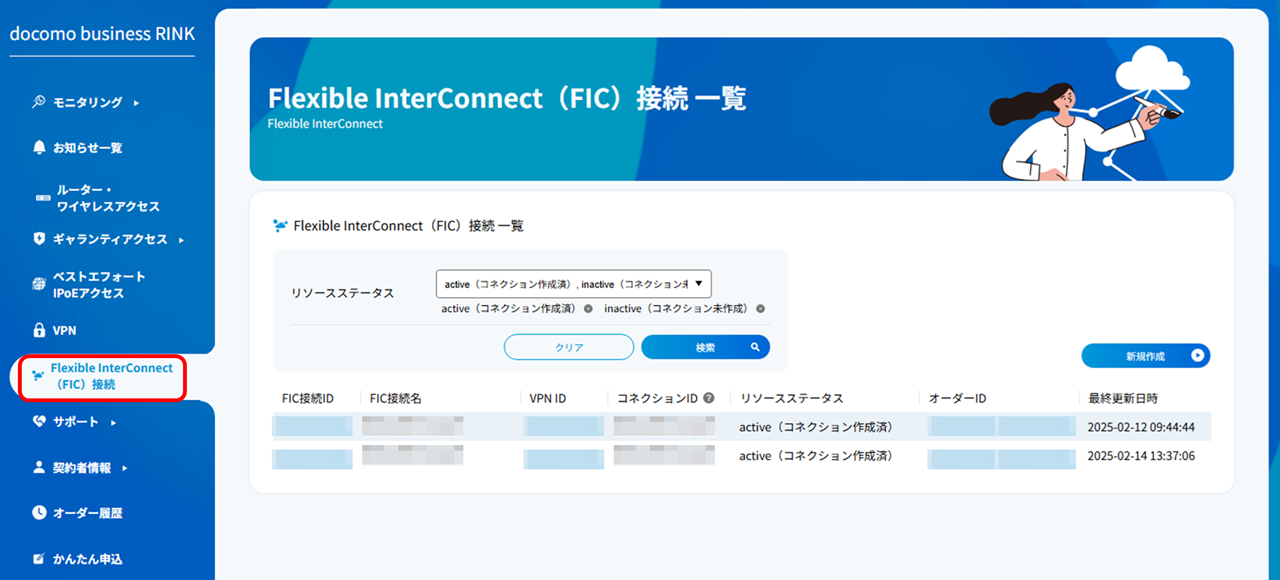Click the 新規作成 button
Screen dimensions: 1280x580
click(x=1146, y=355)
